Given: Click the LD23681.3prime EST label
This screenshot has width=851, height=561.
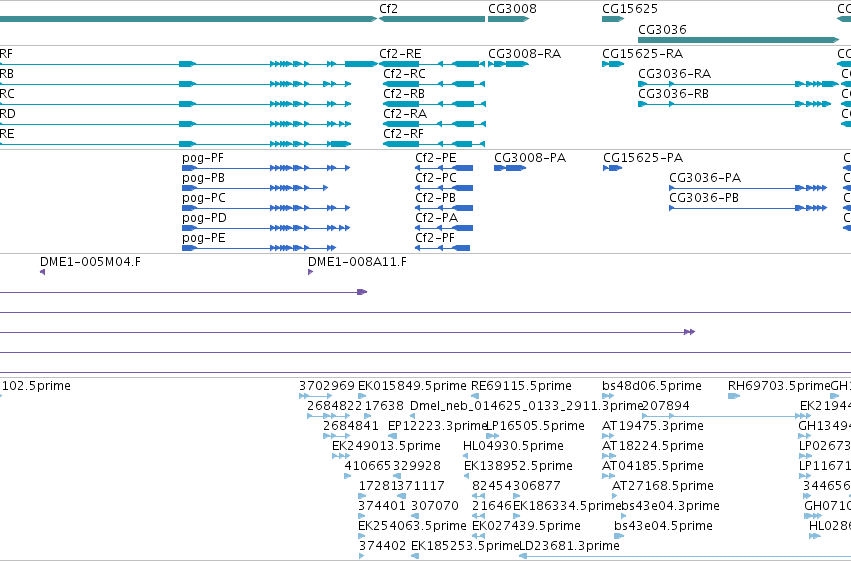Looking at the screenshot, I should click(569, 546).
